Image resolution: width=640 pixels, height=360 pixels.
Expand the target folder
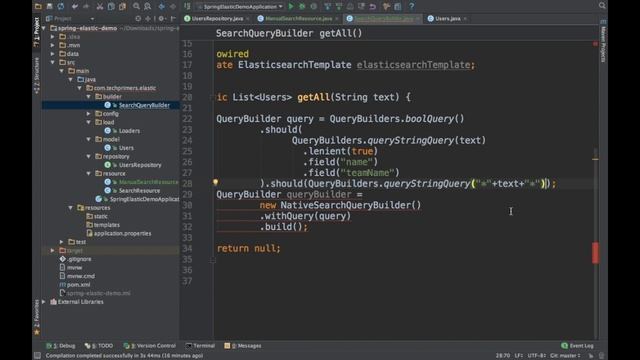coord(53,251)
